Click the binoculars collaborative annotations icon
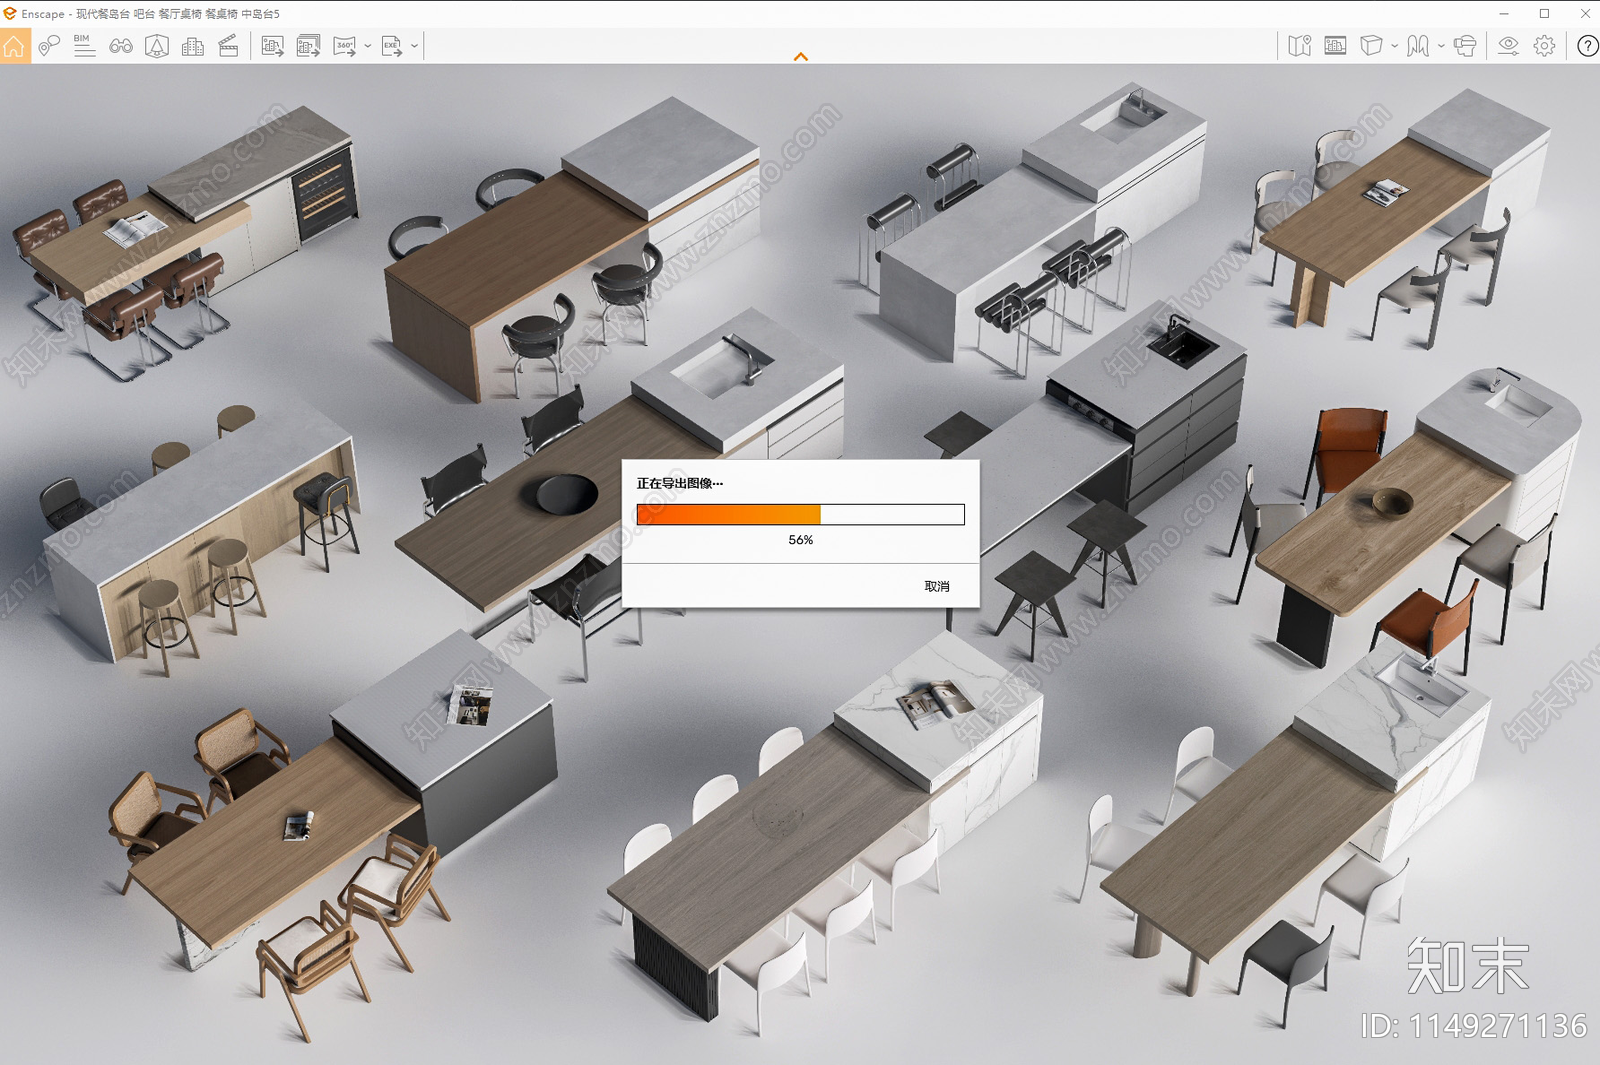Image resolution: width=1600 pixels, height=1065 pixels. tap(121, 46)
